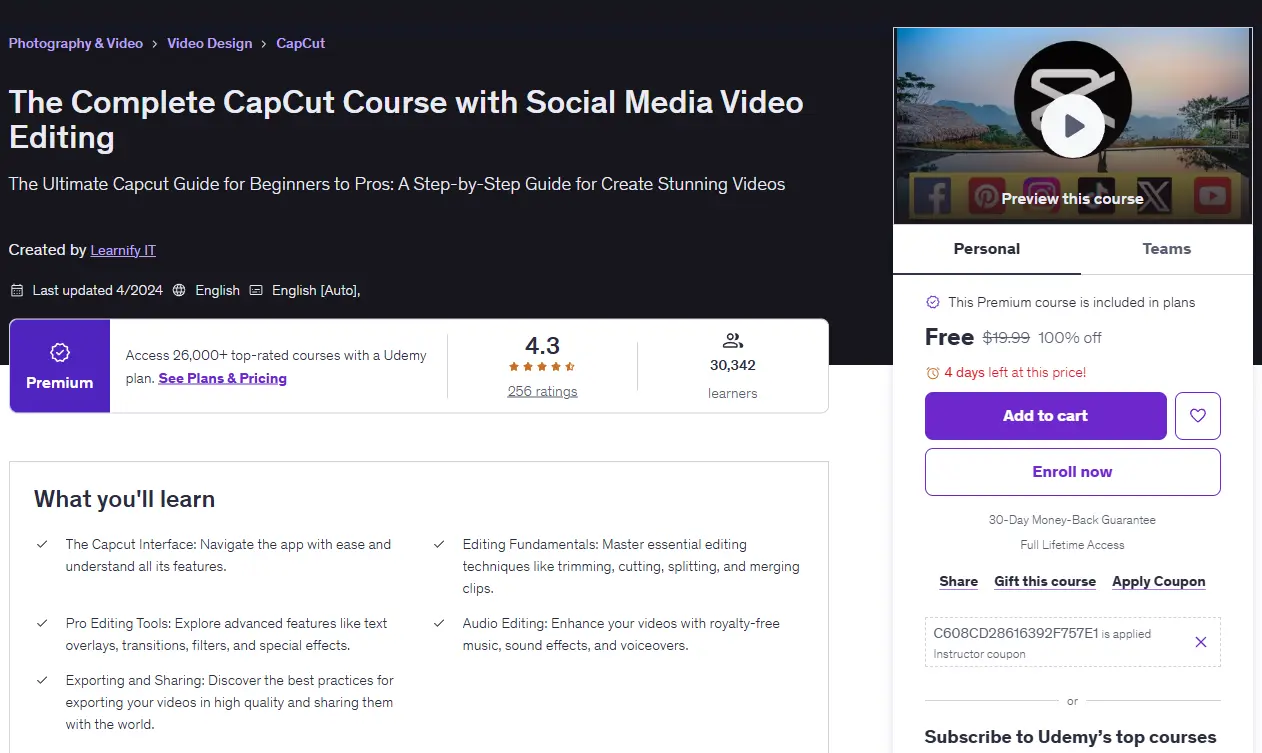Open CapCut breadcrumb link
Image resolution: width=1262 pixels, height=753 pixels.
point(301,43)
